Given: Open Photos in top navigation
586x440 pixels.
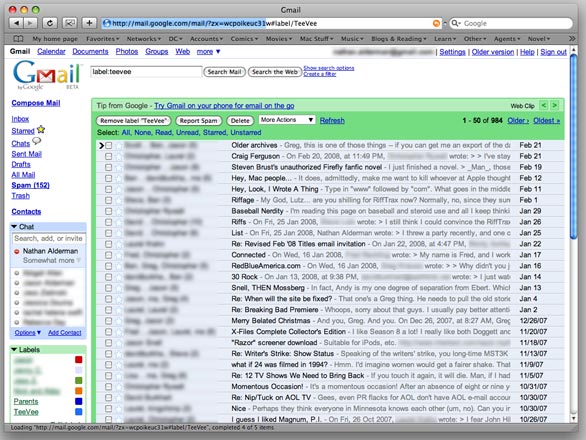Looking at the screenshot, I should (127, 52).
